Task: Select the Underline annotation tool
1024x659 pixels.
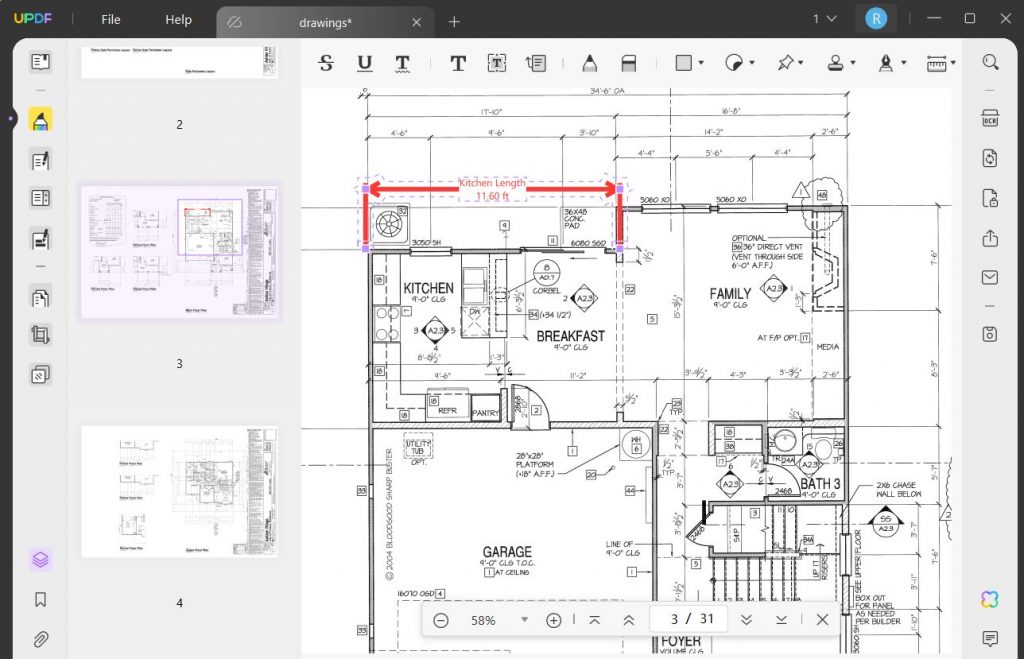Action: click(364, 63)
